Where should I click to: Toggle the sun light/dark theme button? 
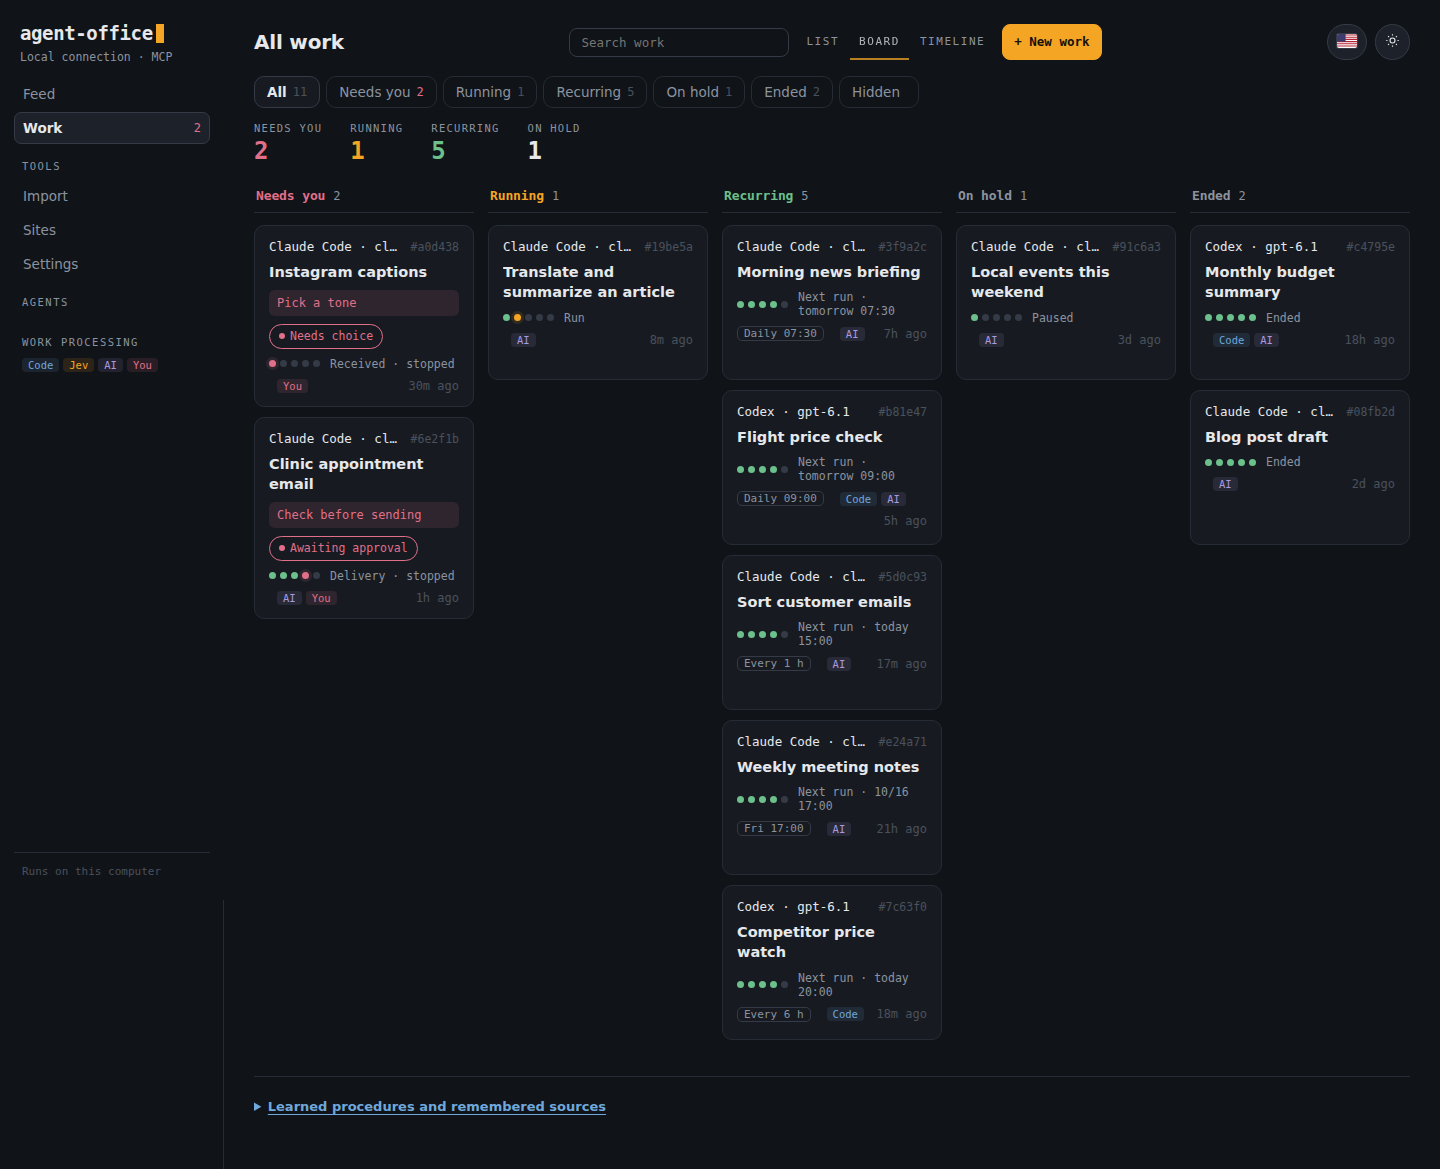pos(1392,41)
